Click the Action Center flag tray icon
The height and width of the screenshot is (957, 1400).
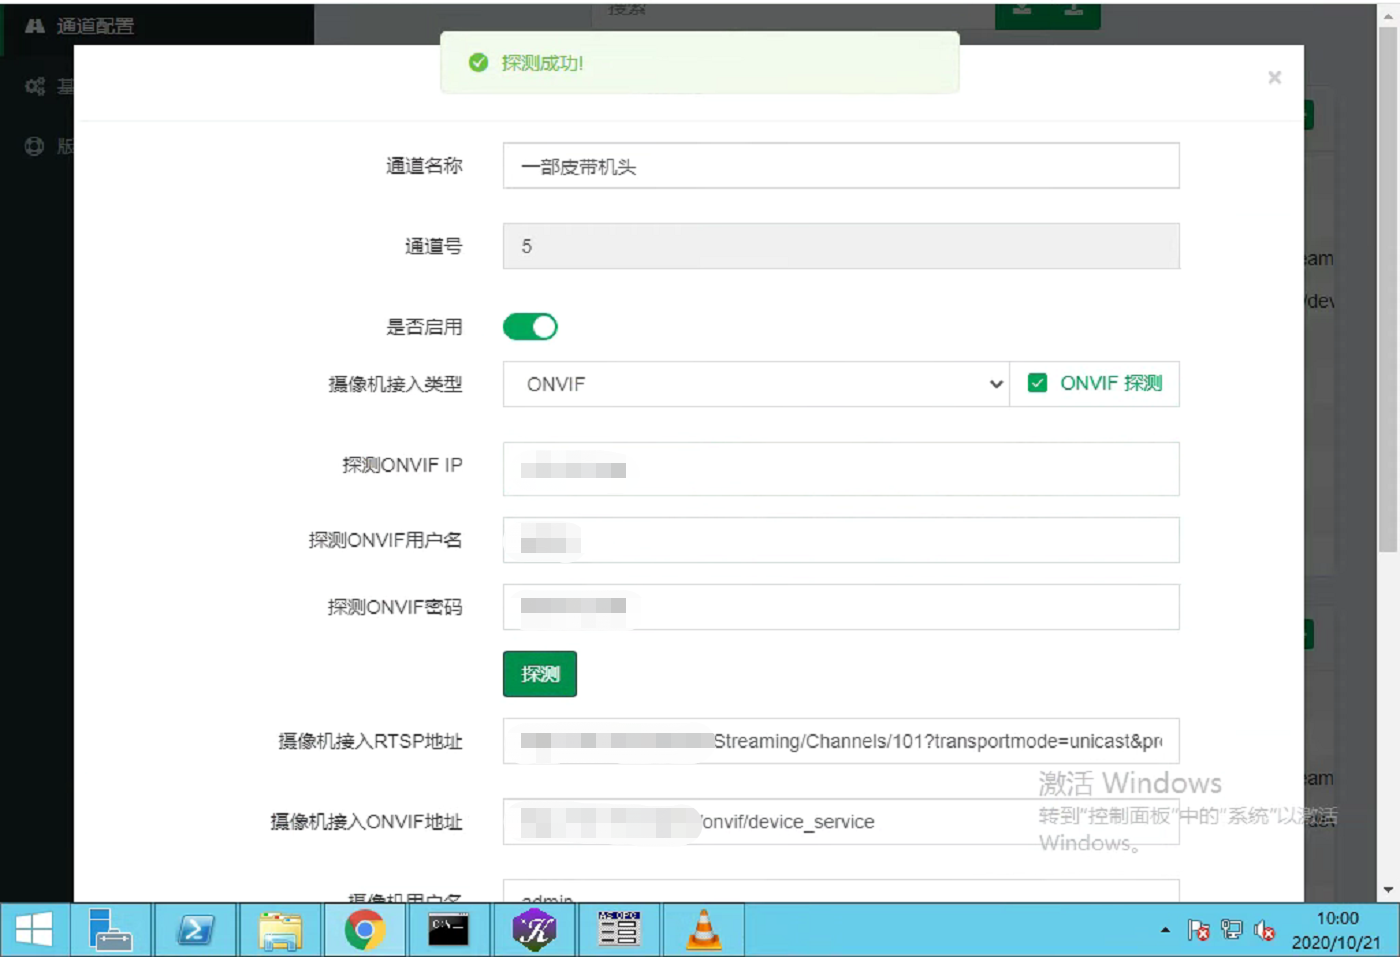[1198, 931]
